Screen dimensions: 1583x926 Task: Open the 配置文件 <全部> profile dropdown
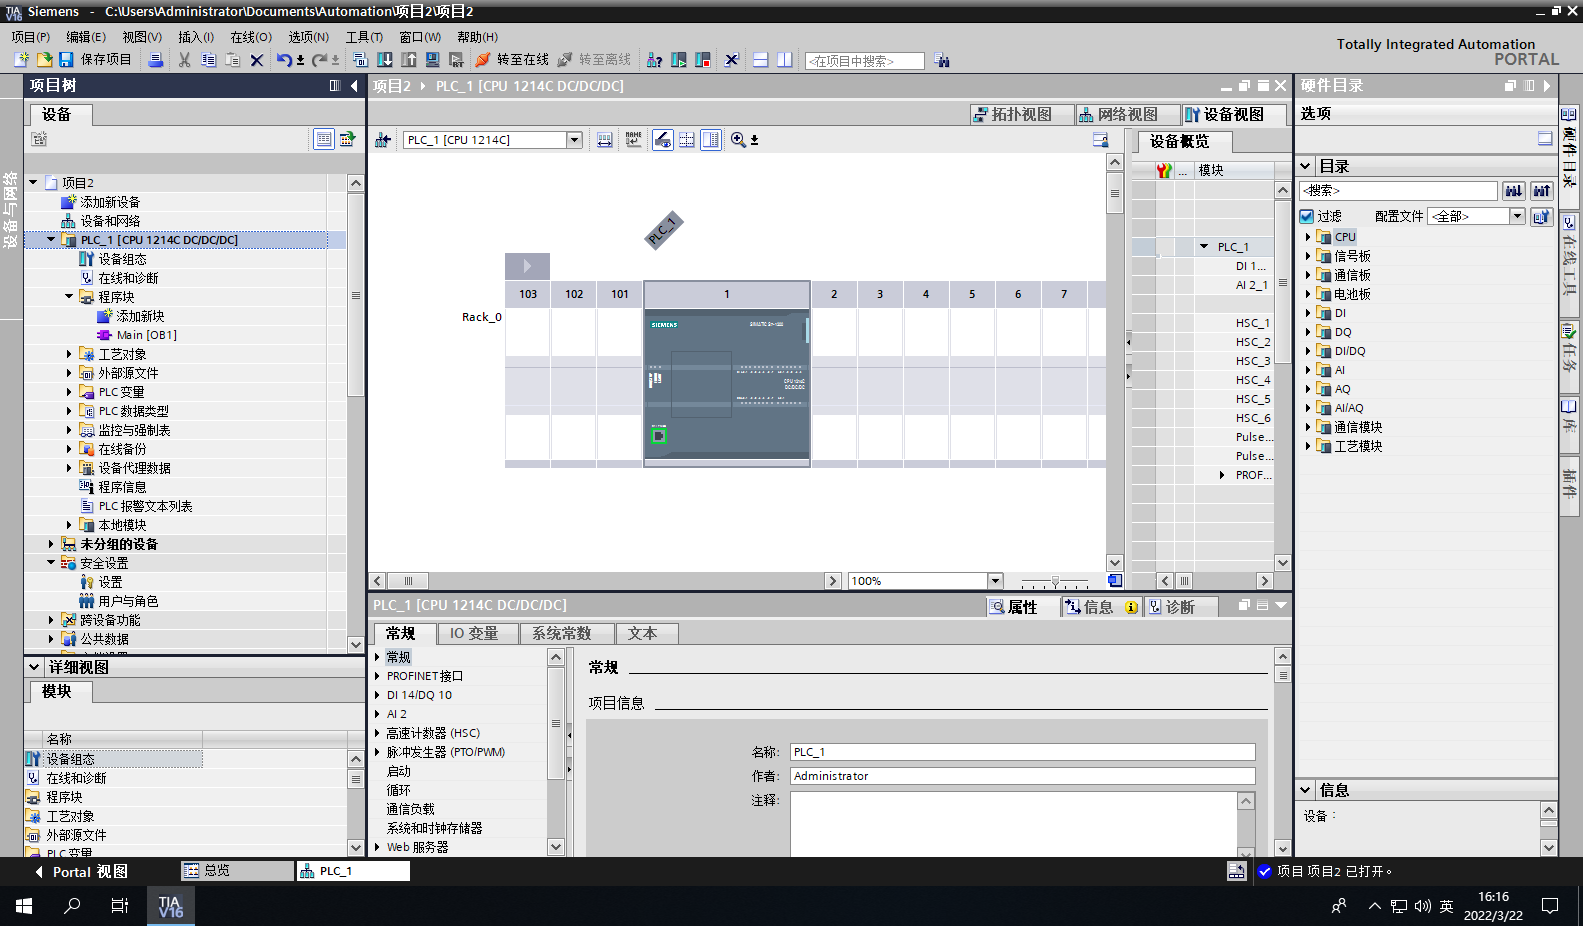tap(1517, 216)
